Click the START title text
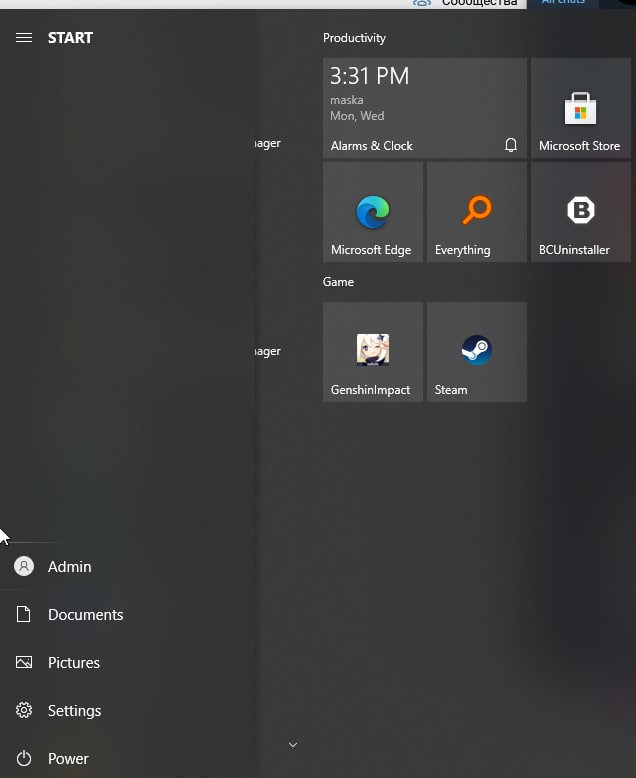 (70, 38)
